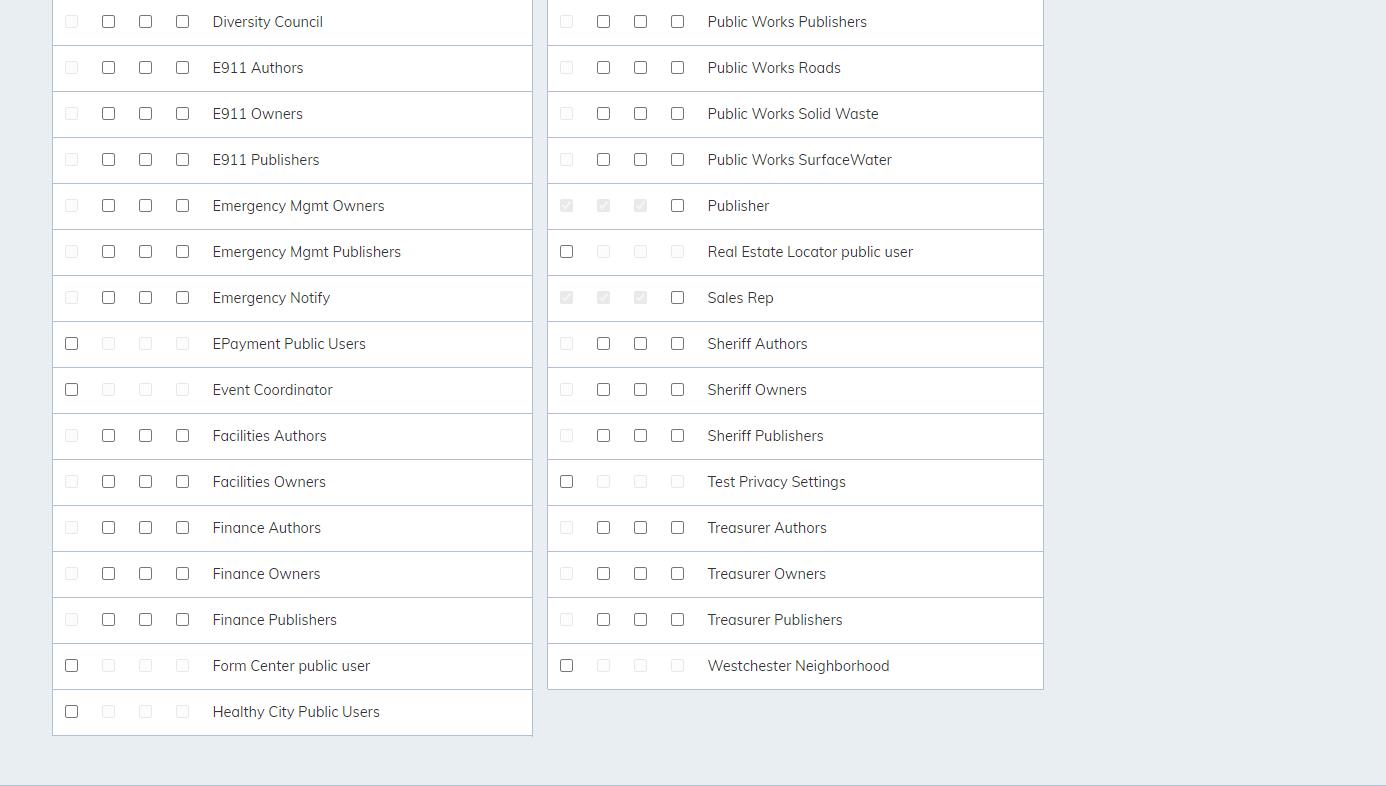Tick the enabled checkbox for EPayment Public Users

coord(71,344)
